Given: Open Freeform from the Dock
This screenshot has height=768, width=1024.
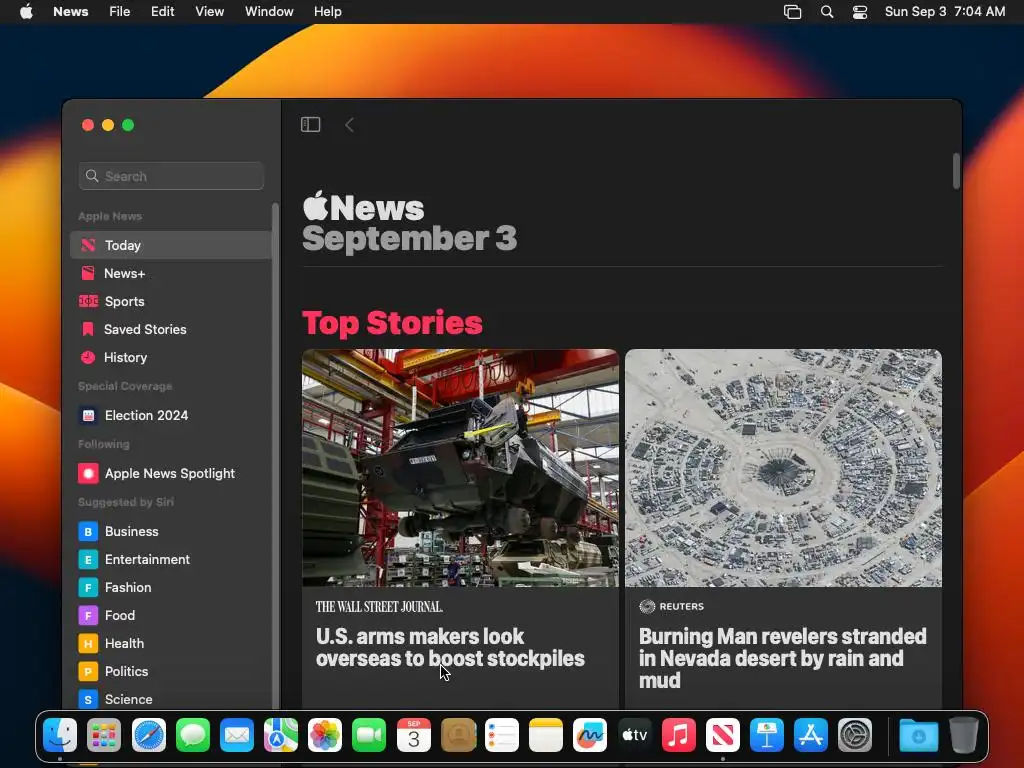Looking at the screenshot, I should tap(590, 735).
